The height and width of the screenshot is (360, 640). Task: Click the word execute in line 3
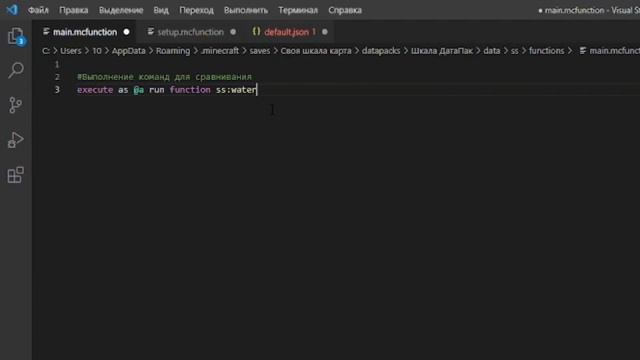coord(95,89)
